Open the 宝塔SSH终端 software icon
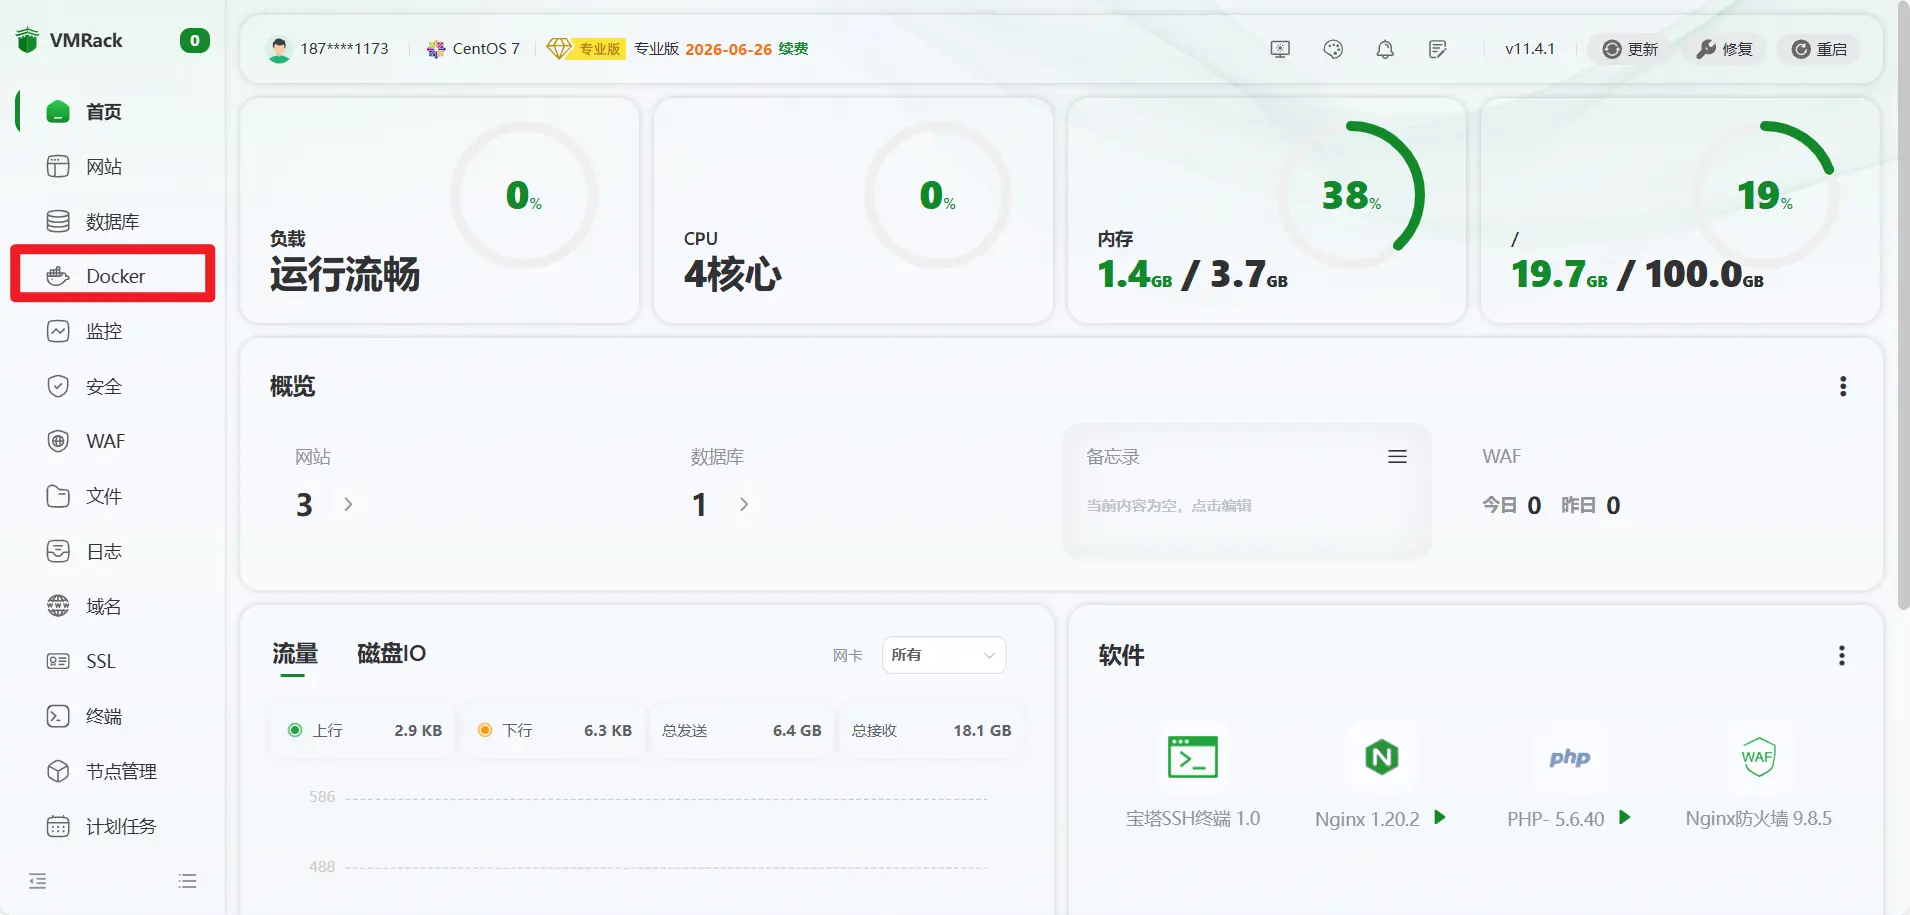The height and width of the screenshot is (915, 1910). [x=1192, y=757]
